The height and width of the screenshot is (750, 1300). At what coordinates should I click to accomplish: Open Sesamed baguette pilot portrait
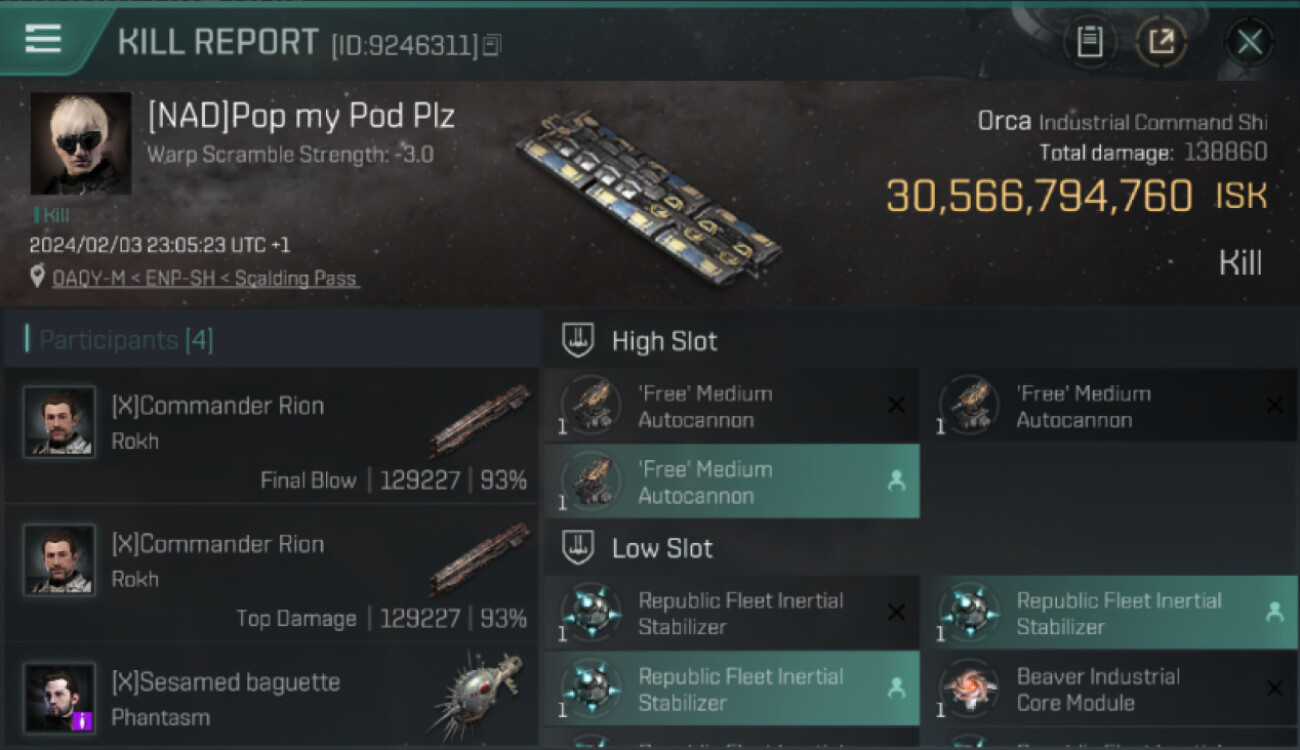60,696
